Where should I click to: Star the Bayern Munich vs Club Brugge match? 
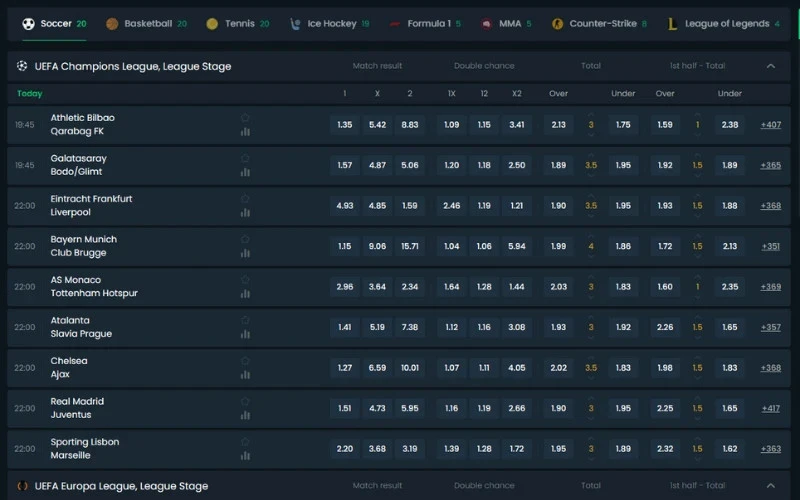coord(245,239)
